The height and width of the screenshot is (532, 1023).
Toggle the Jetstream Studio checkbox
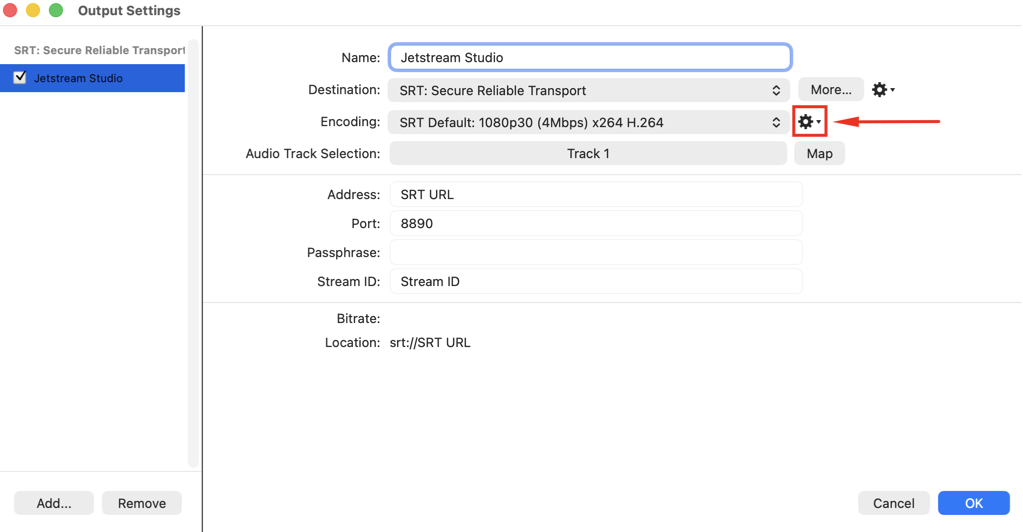coord(20,78)
